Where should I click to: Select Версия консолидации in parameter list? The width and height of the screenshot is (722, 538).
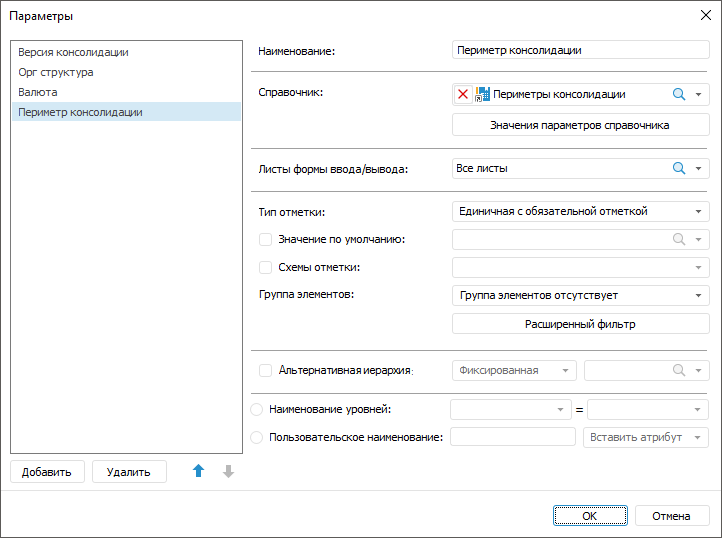(73, 52)
